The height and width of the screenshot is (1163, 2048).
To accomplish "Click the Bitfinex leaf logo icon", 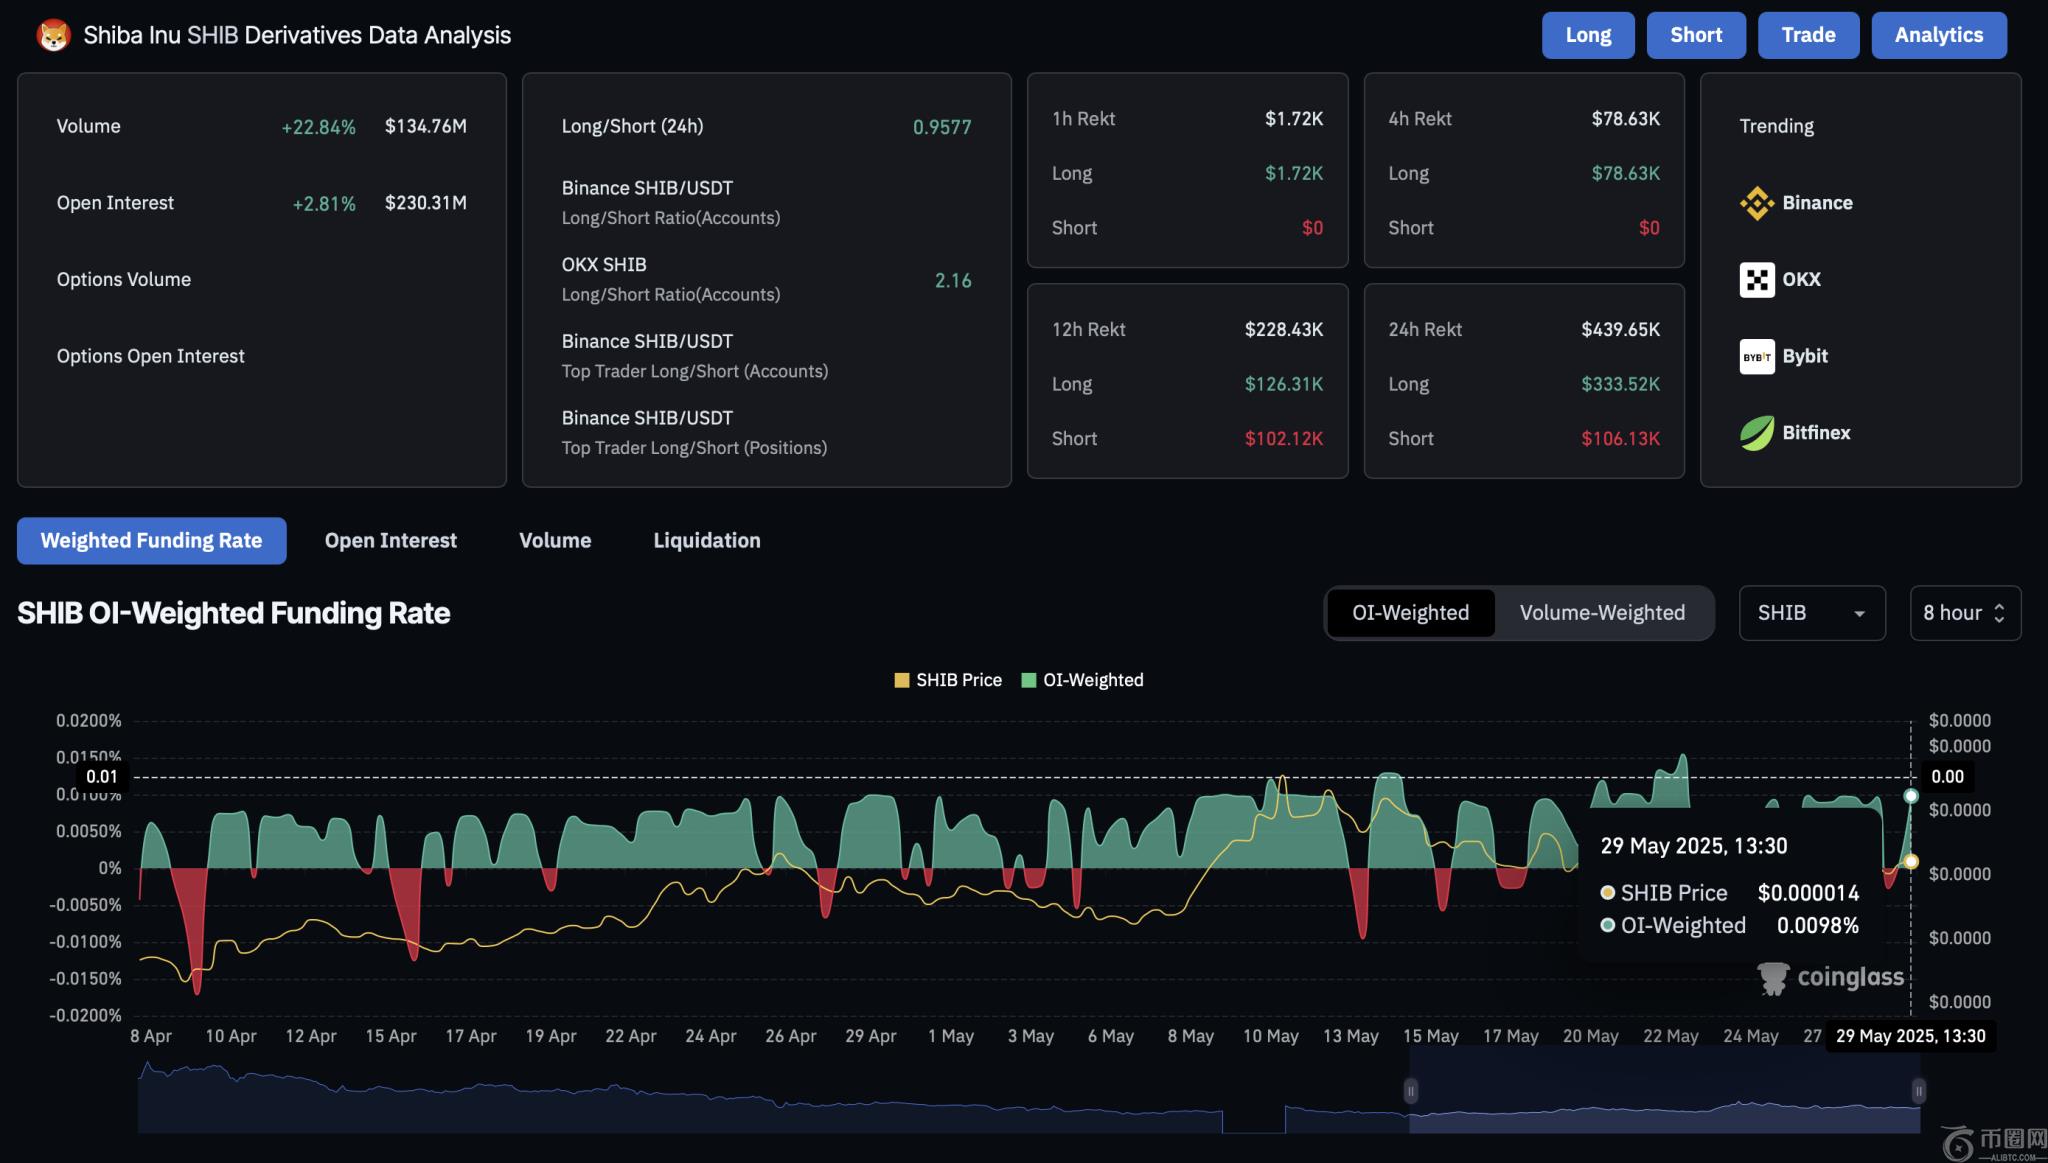I will tap(1756, 433).
